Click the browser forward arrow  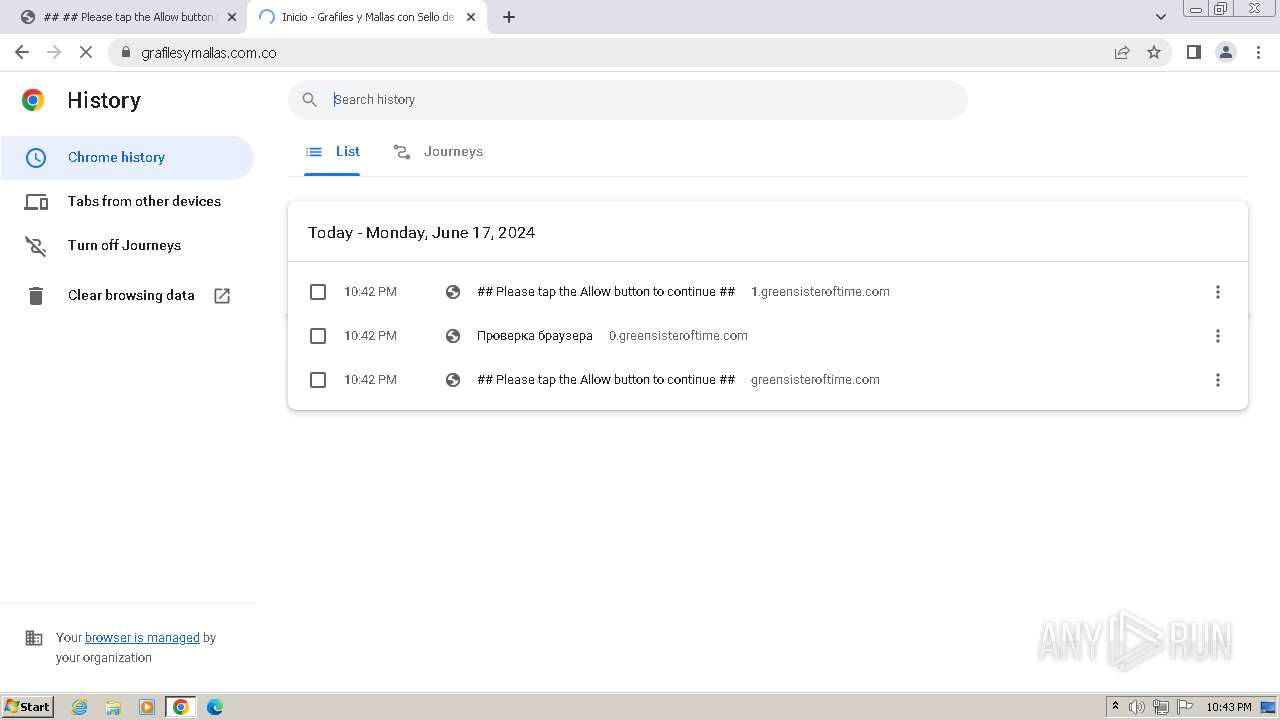pos(54,52)
